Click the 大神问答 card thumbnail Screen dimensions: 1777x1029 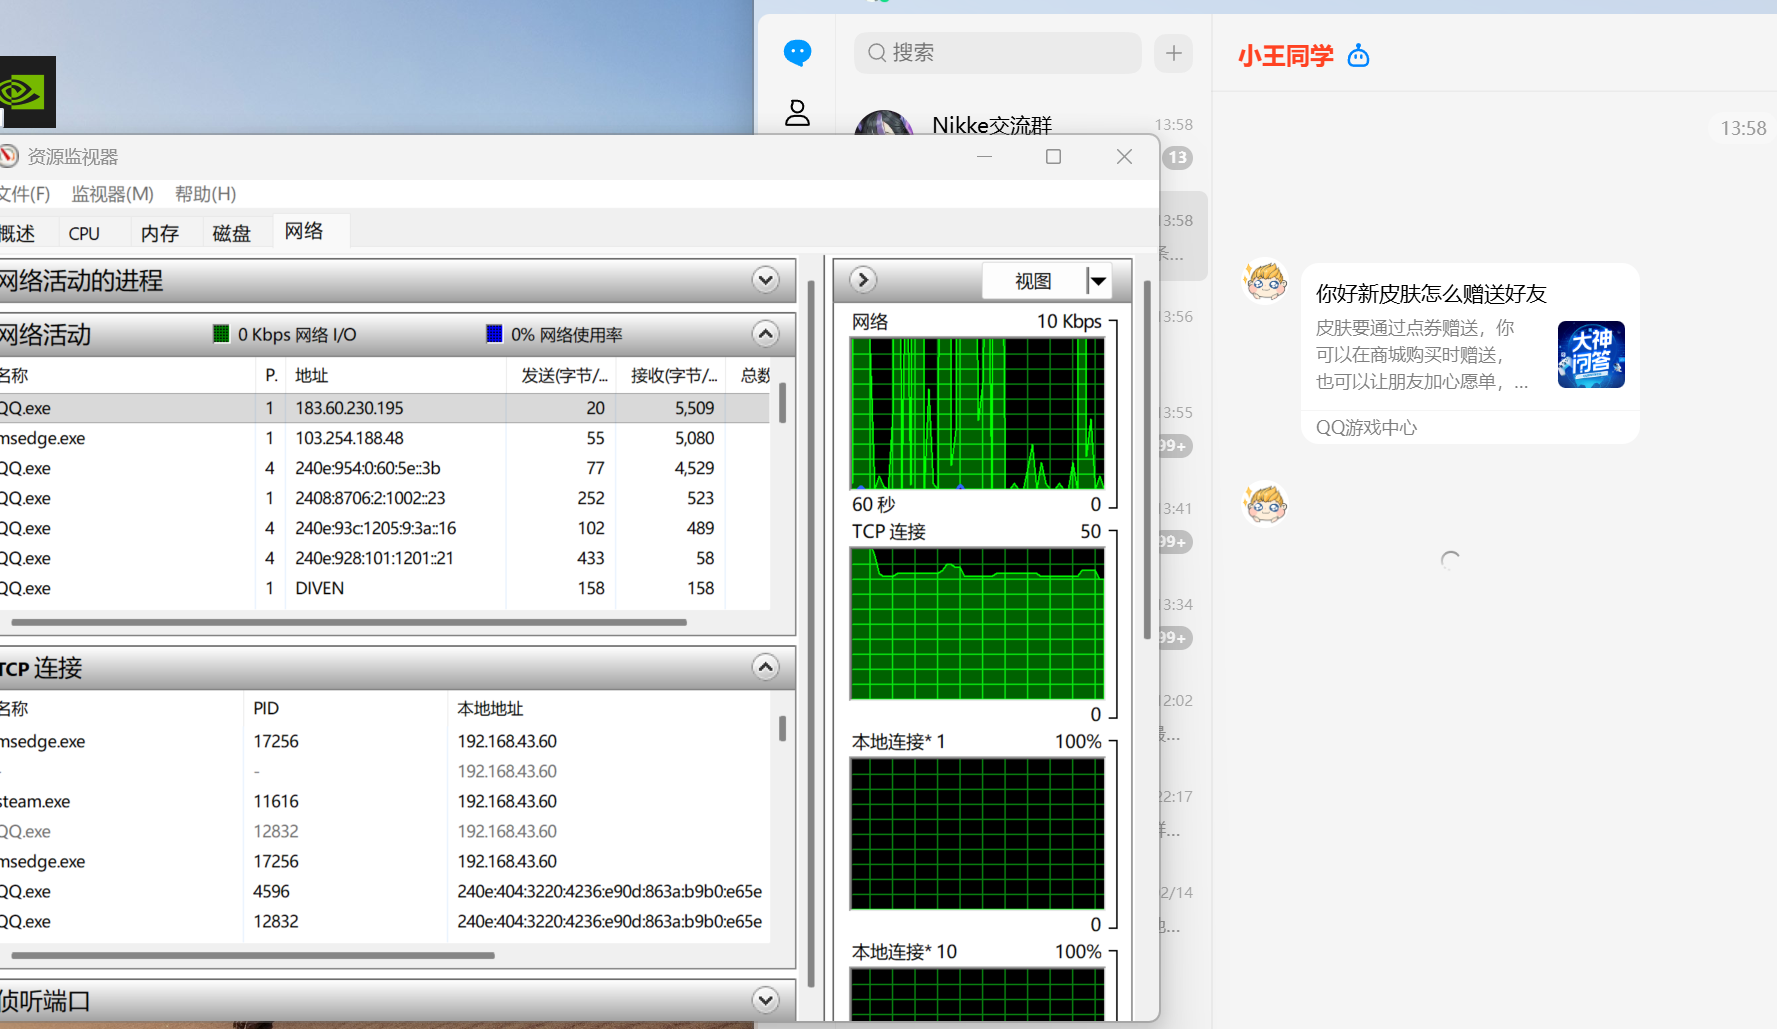click(1590, 355)
